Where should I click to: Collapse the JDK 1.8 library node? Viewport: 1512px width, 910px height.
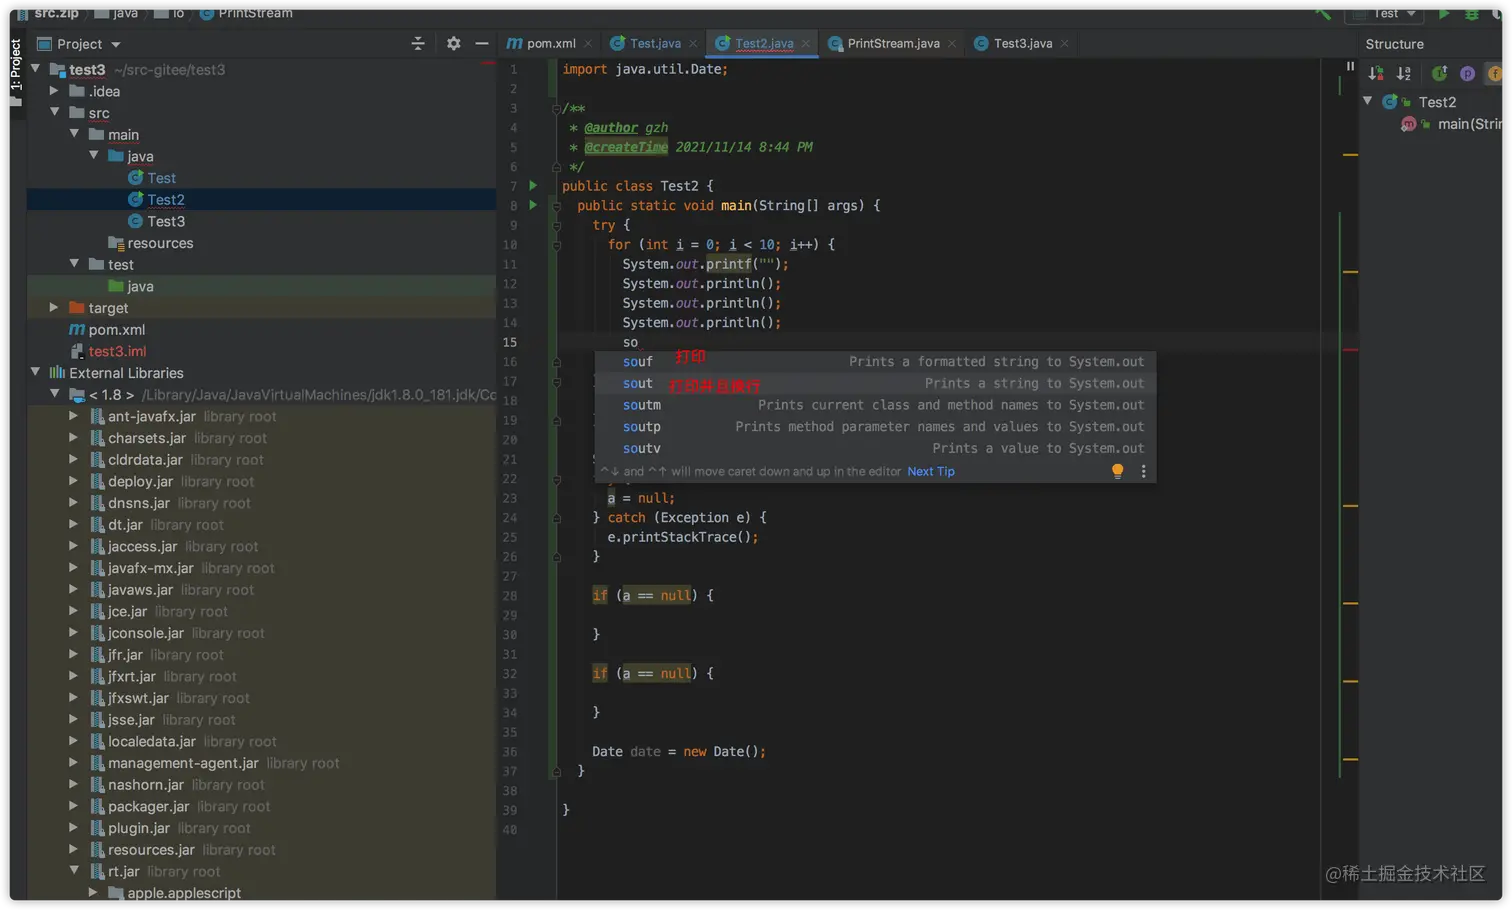point(55,394)
